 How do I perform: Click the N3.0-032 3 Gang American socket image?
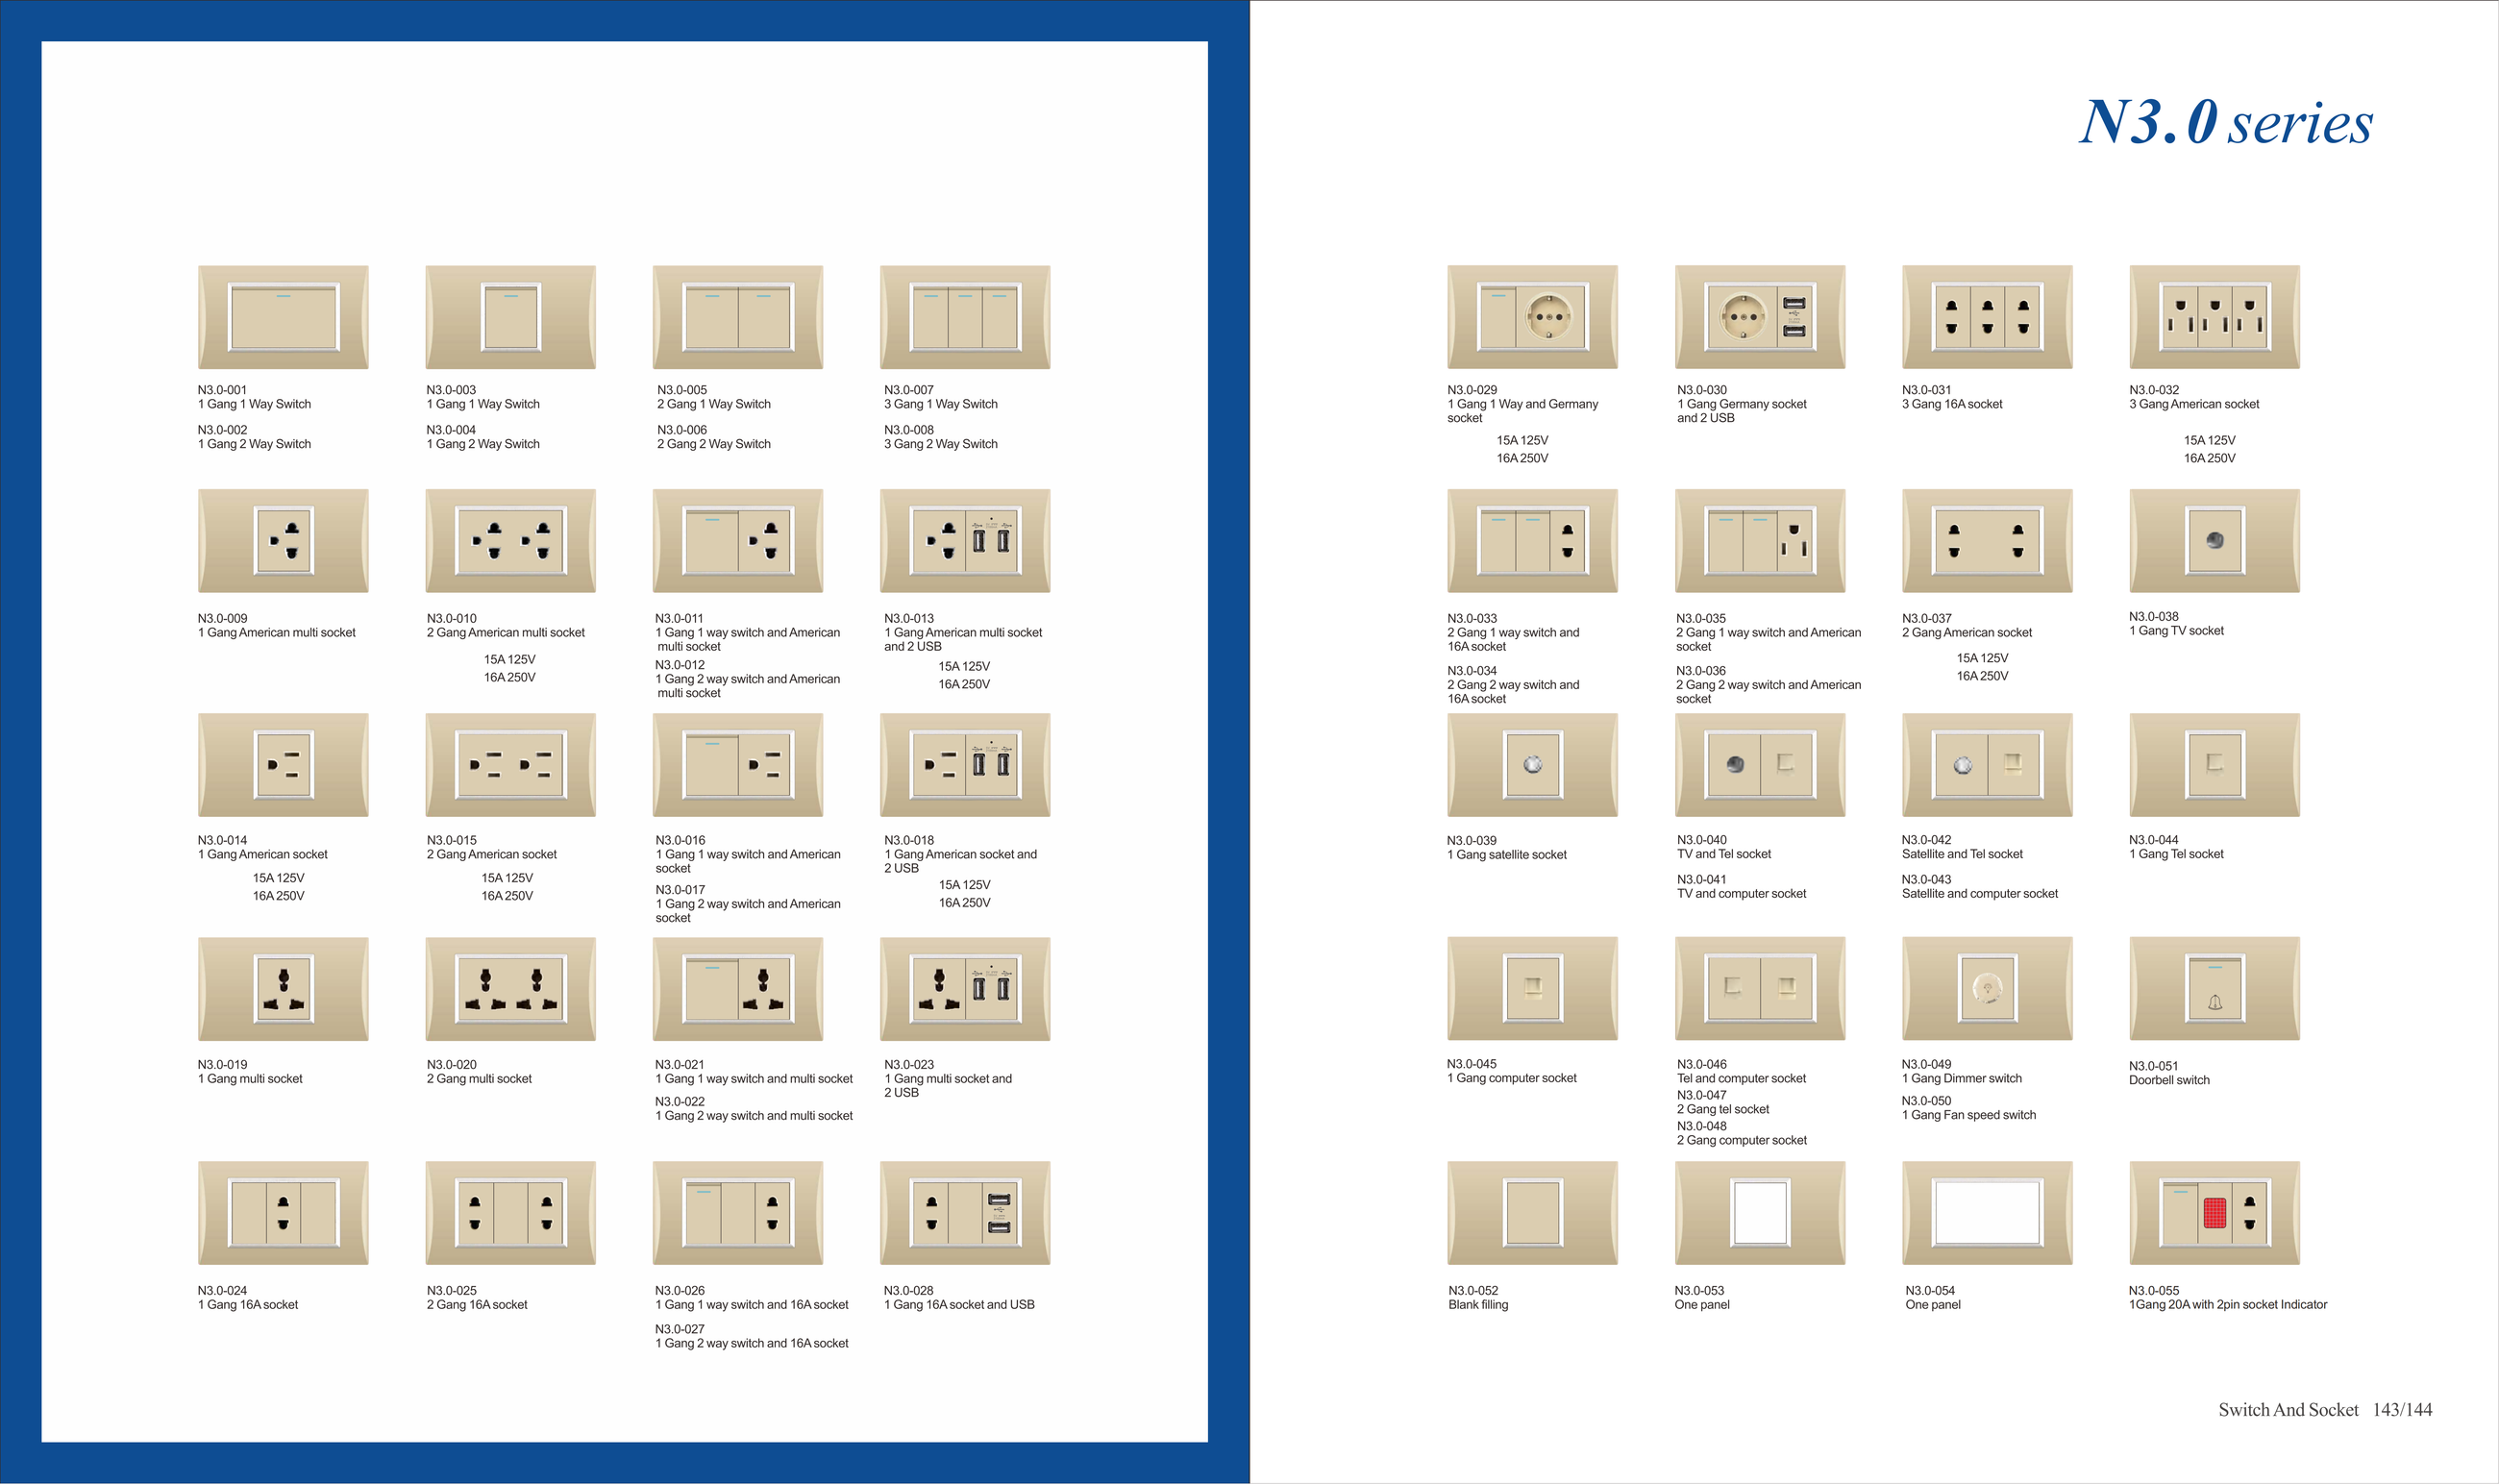[x=2214, y=317]
